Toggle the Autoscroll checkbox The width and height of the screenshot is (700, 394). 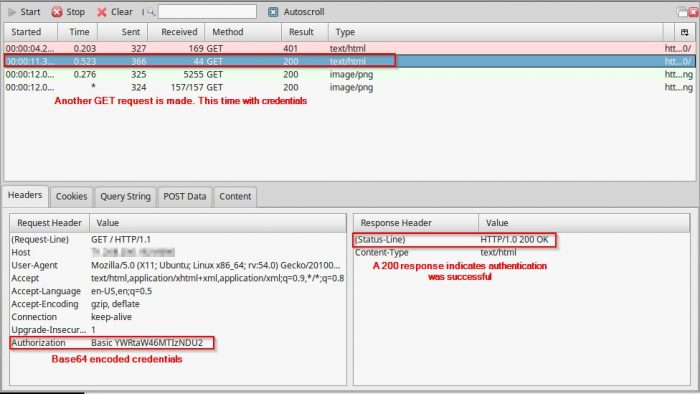click(273, 12)
